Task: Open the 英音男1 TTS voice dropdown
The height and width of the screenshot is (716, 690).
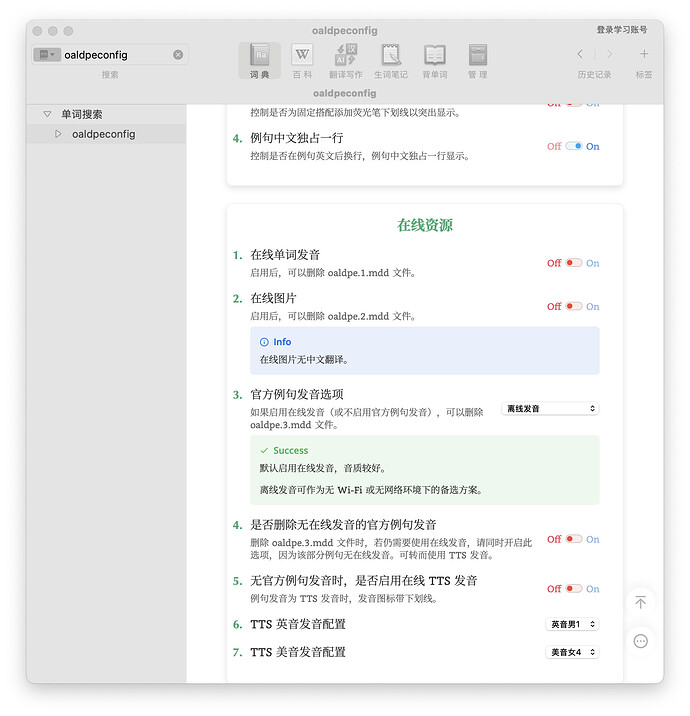Action: [572, 624]
